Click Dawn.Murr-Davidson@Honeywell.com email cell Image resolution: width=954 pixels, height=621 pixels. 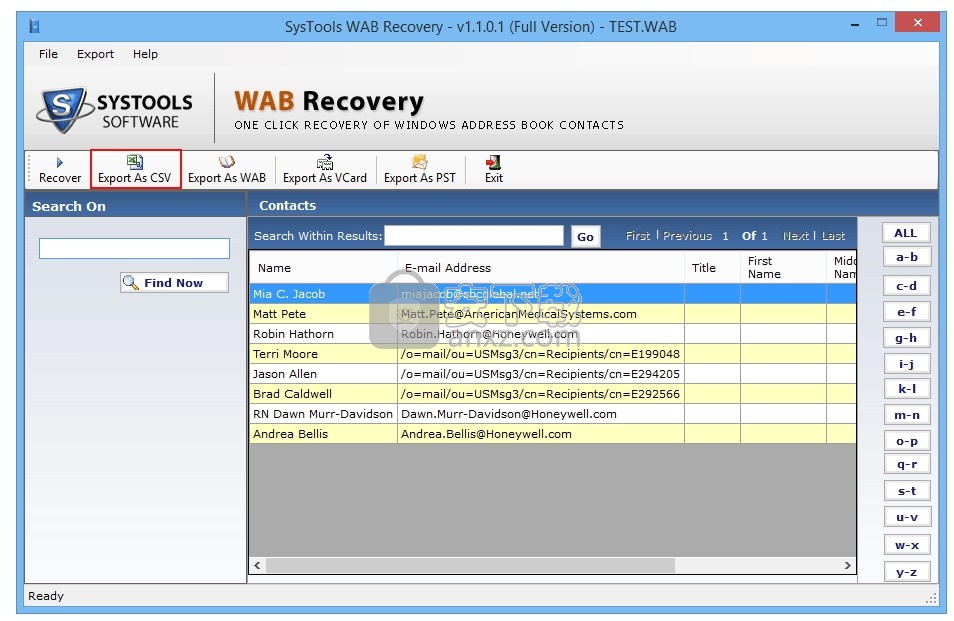pos(541,414)
